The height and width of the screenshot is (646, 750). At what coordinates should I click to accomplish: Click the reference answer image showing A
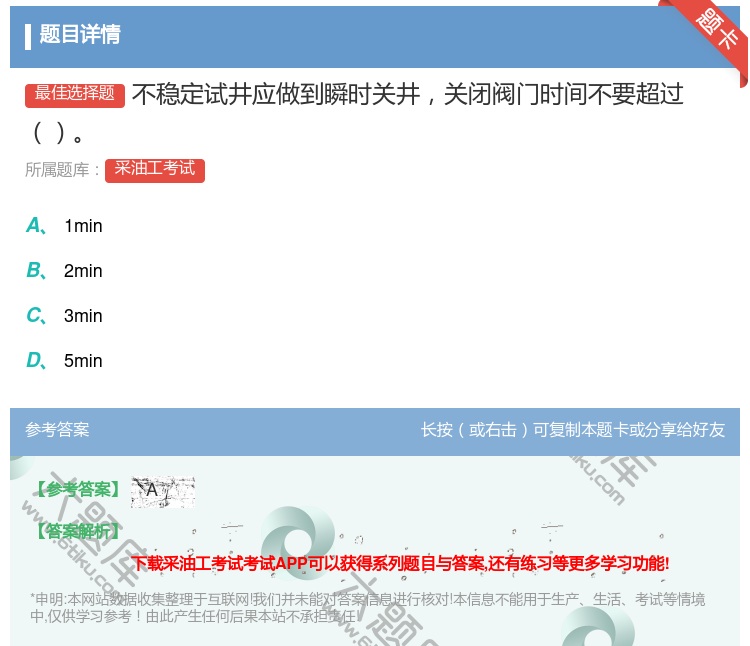click(163, 492)
